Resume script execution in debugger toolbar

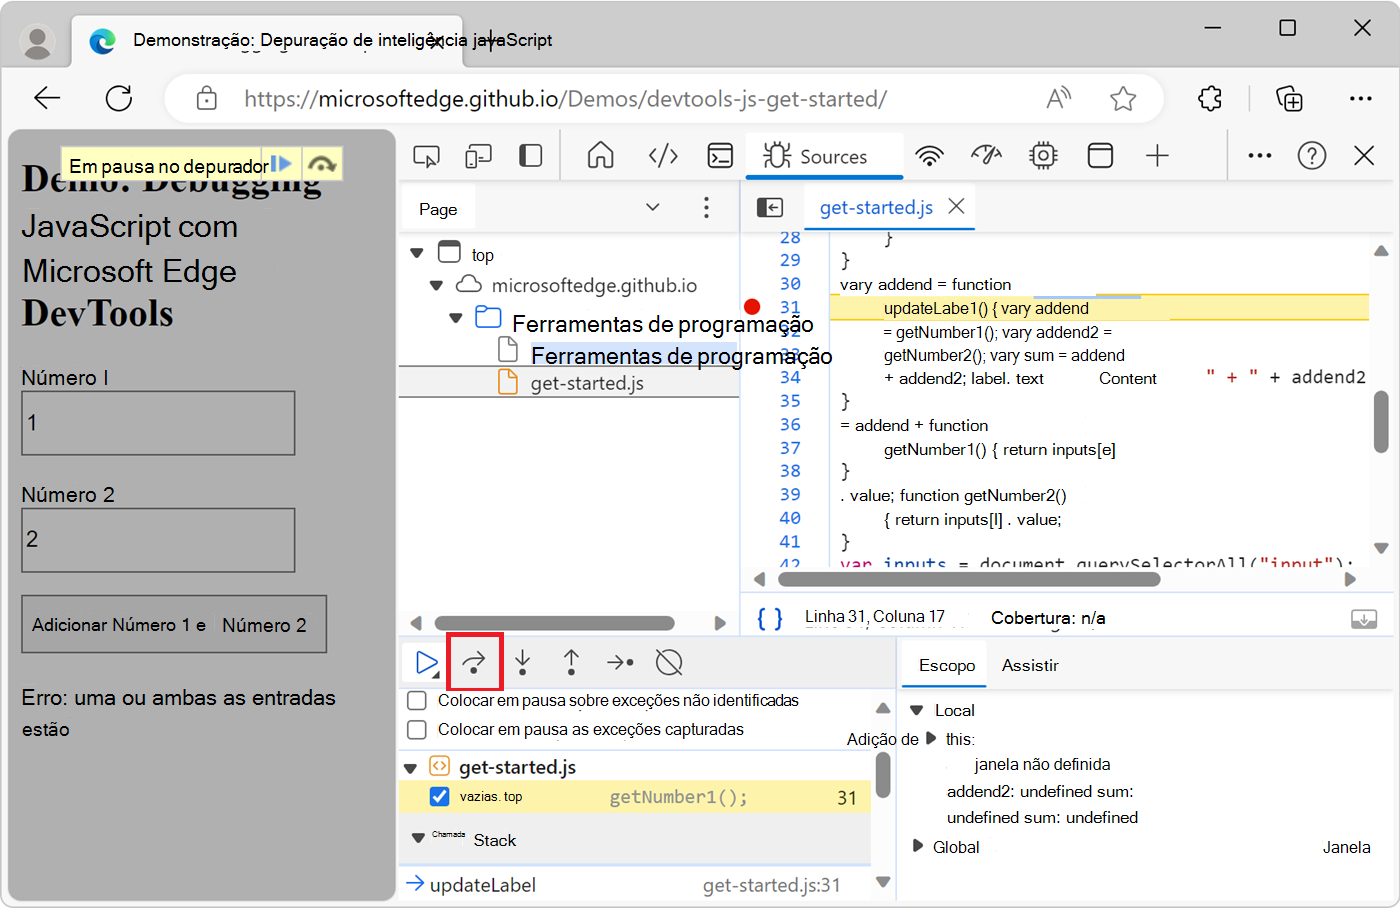[x=427, y=662]
